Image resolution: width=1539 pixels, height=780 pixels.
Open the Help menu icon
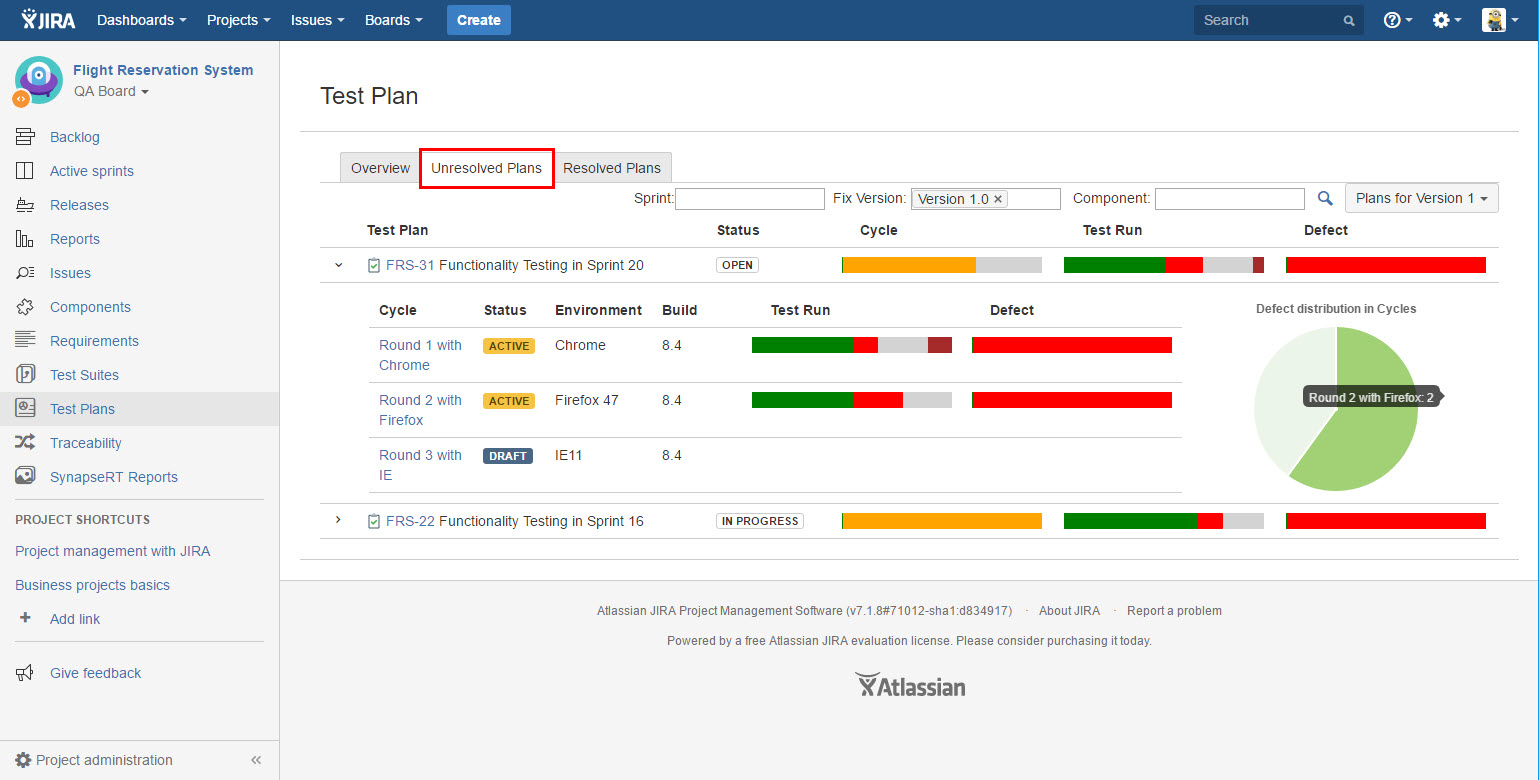1397,20
